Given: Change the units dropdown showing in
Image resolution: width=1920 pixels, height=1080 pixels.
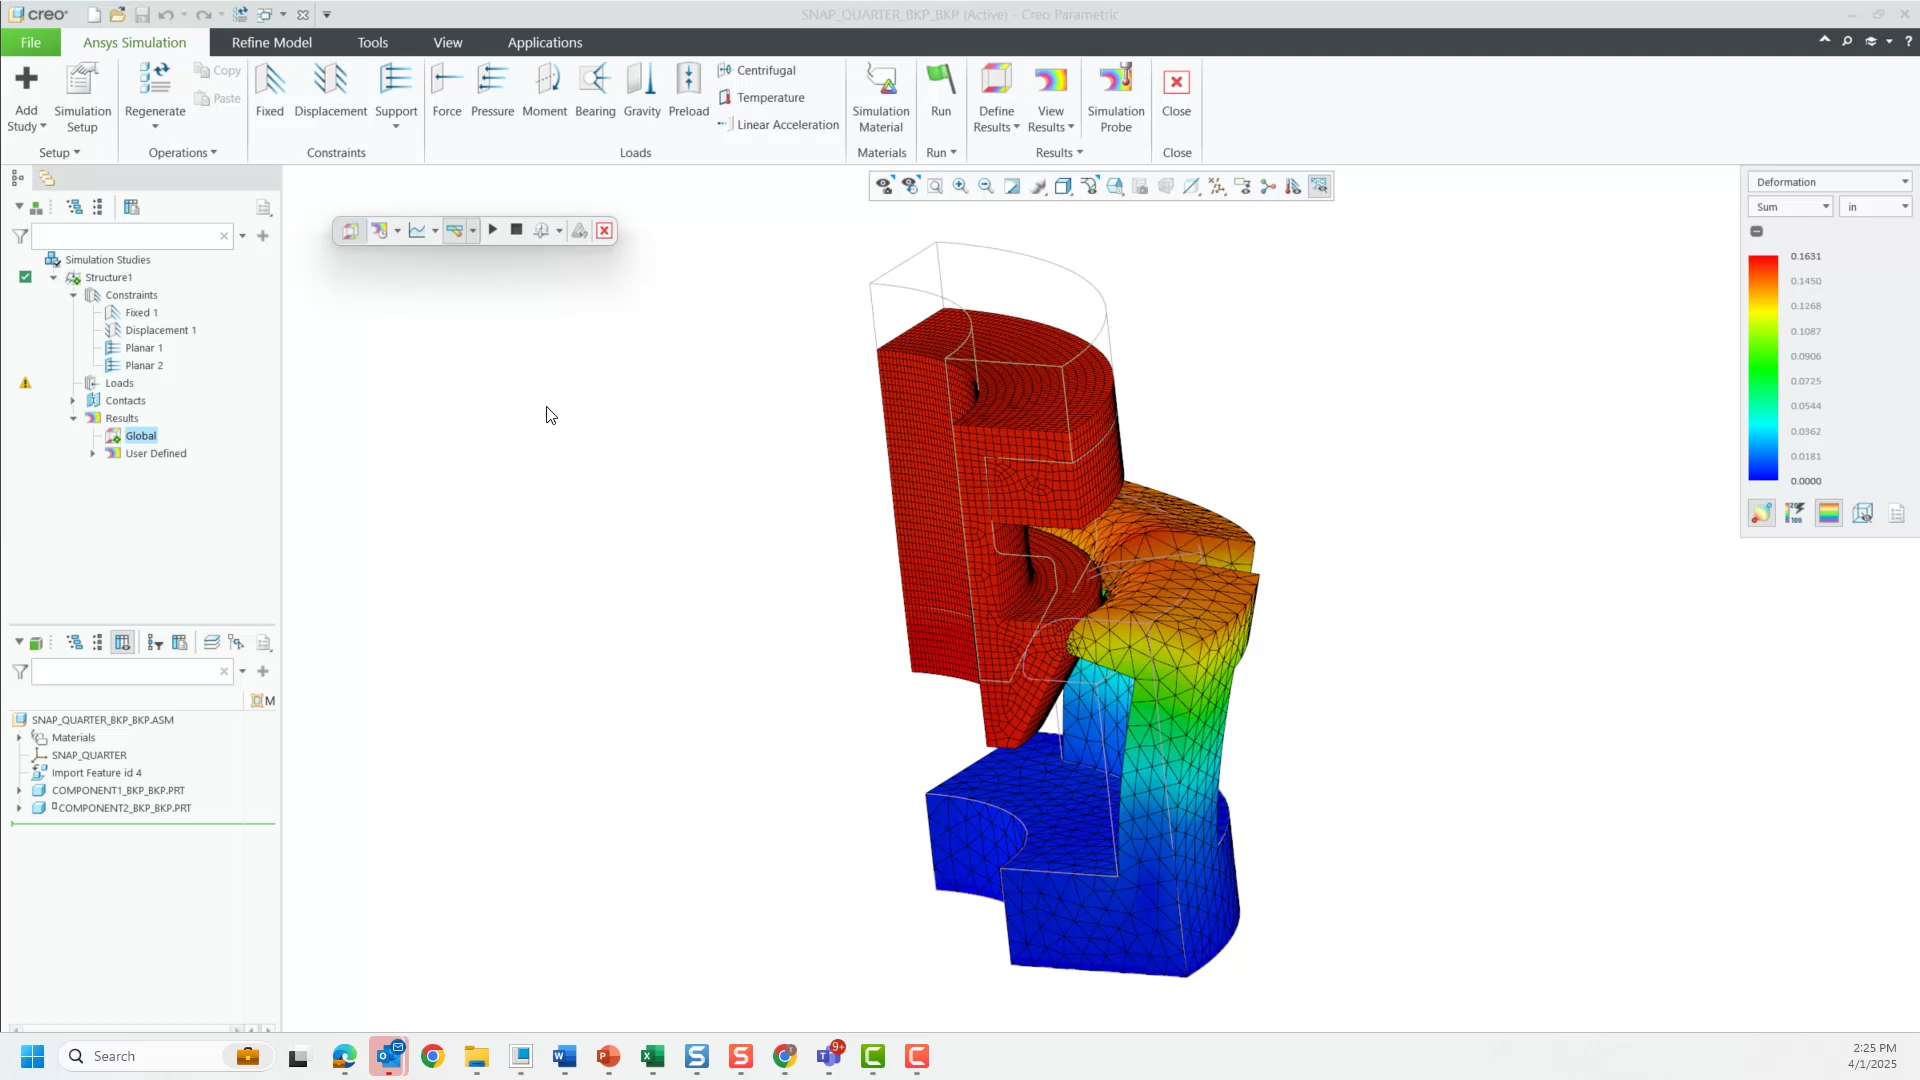Looking at the screenshot, I should [1875, 207].
